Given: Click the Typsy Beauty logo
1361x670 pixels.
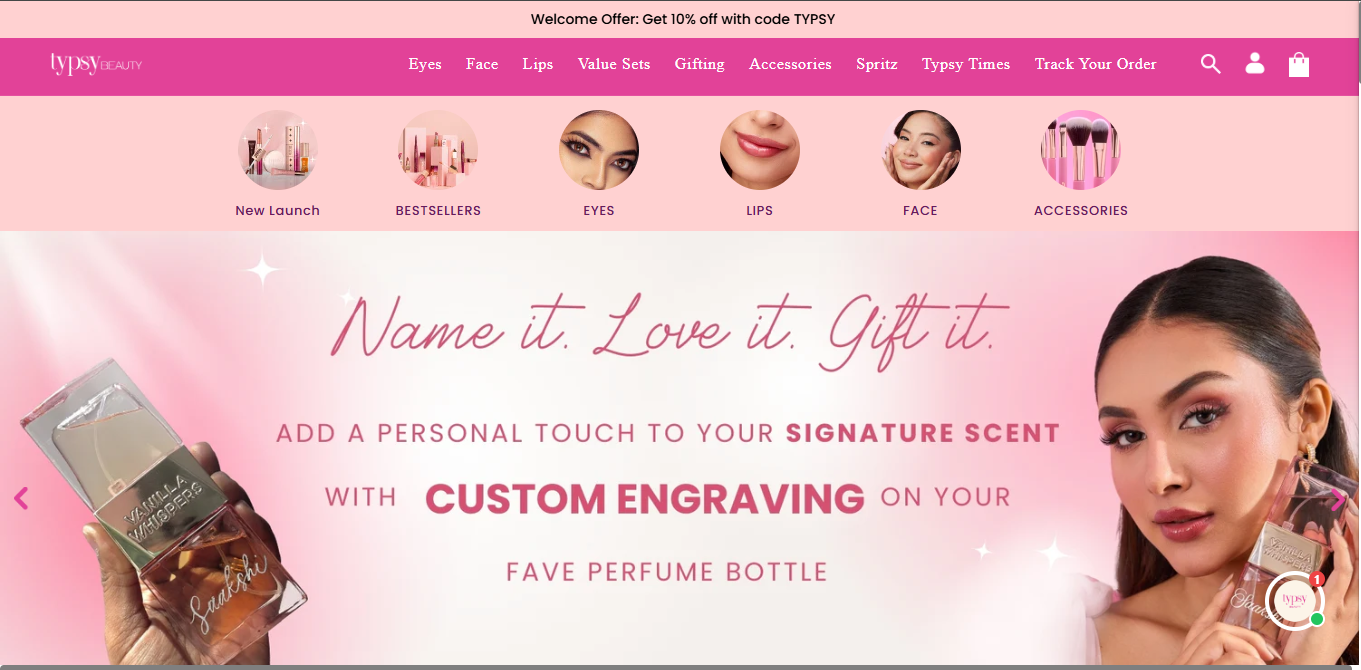Looking at the screenshot, I should [x=96, y=64].
